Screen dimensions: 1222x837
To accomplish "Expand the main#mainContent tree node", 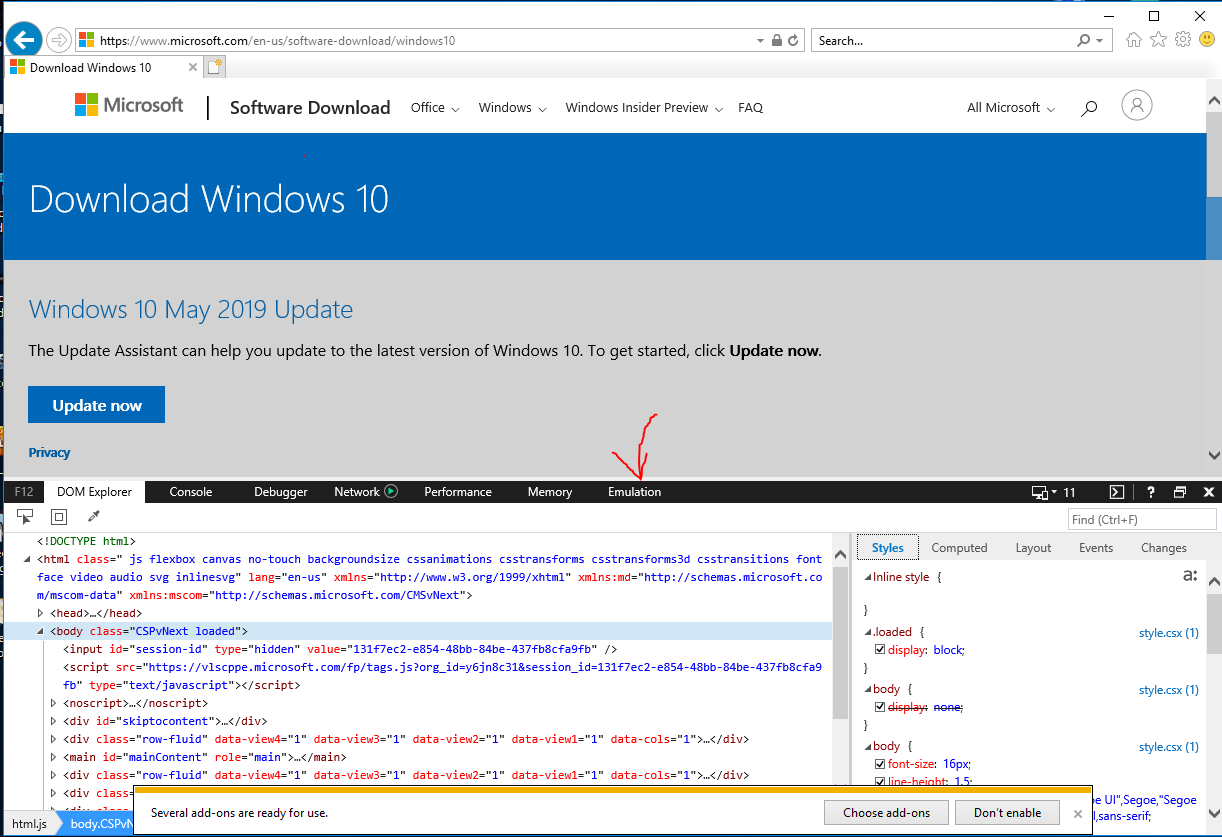I will (x=54, y=757).
